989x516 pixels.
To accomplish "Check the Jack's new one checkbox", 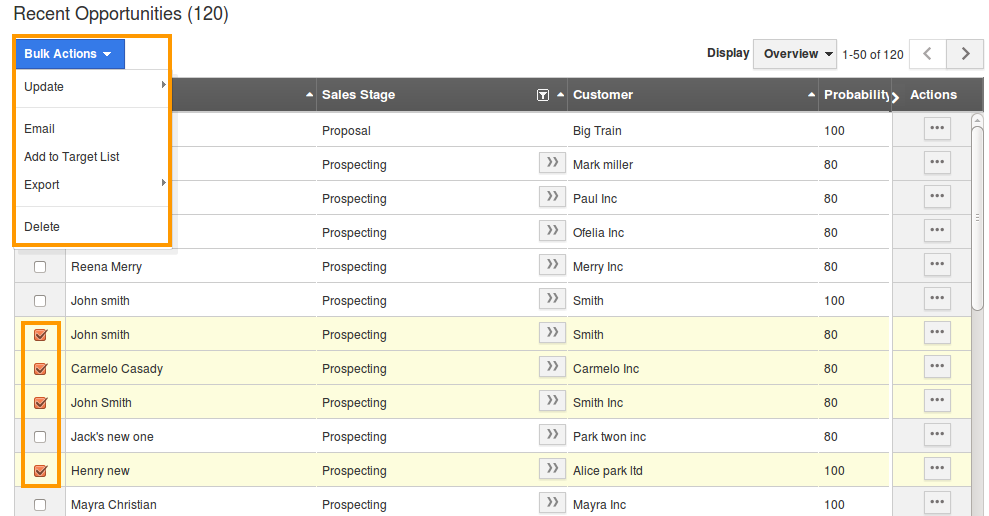I will (x=40, y=437).
